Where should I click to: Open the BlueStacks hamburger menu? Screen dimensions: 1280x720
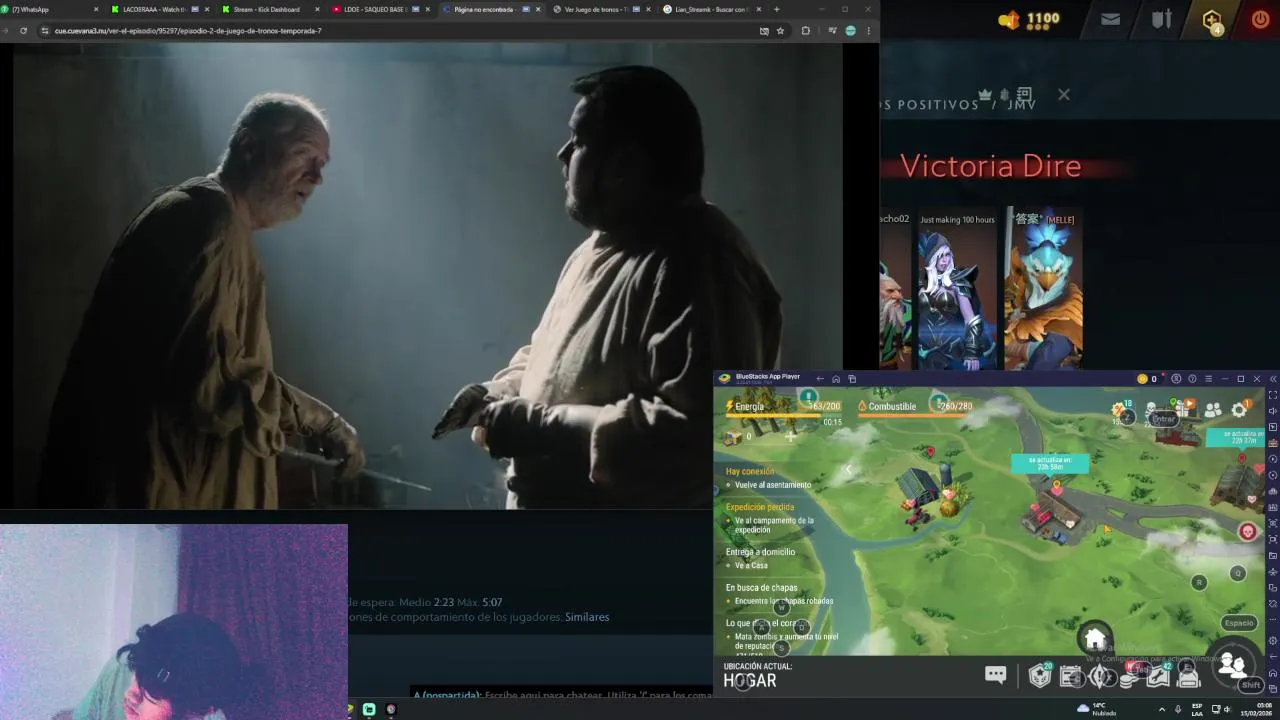1208,379
